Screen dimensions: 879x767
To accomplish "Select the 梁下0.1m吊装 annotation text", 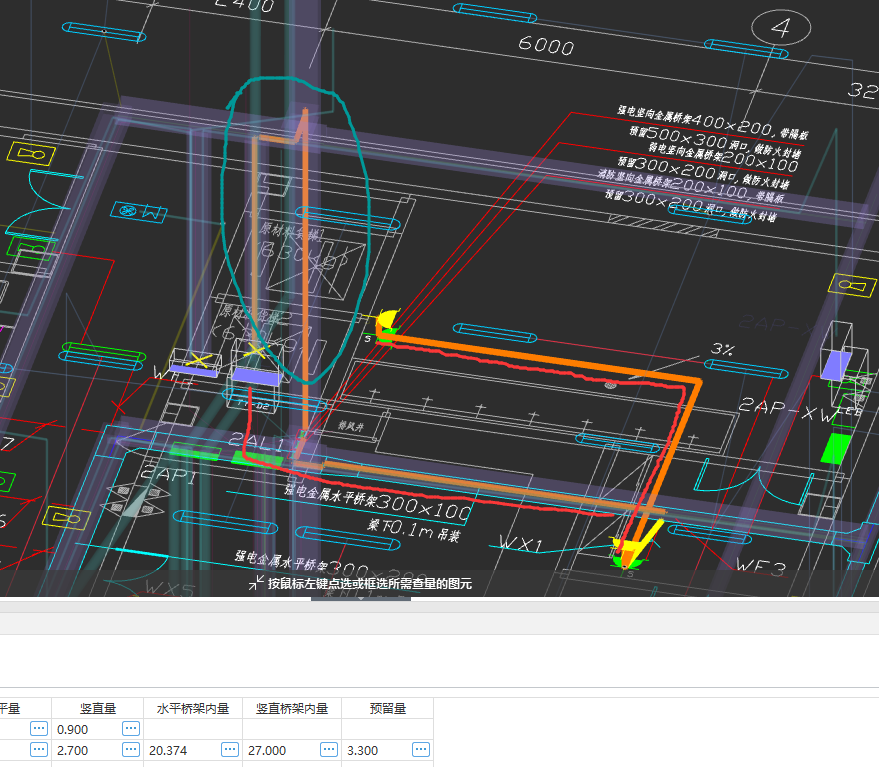I will pyautogui.click(x=413, y=530).
